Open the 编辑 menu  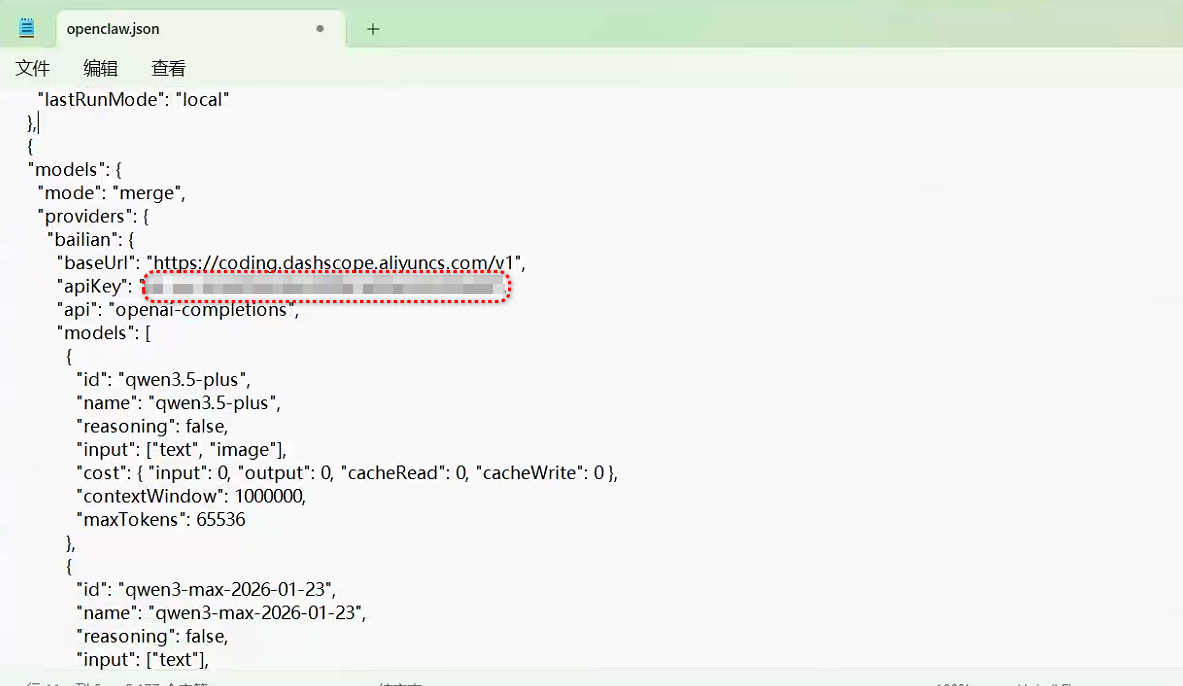click(x=100, y=68)
